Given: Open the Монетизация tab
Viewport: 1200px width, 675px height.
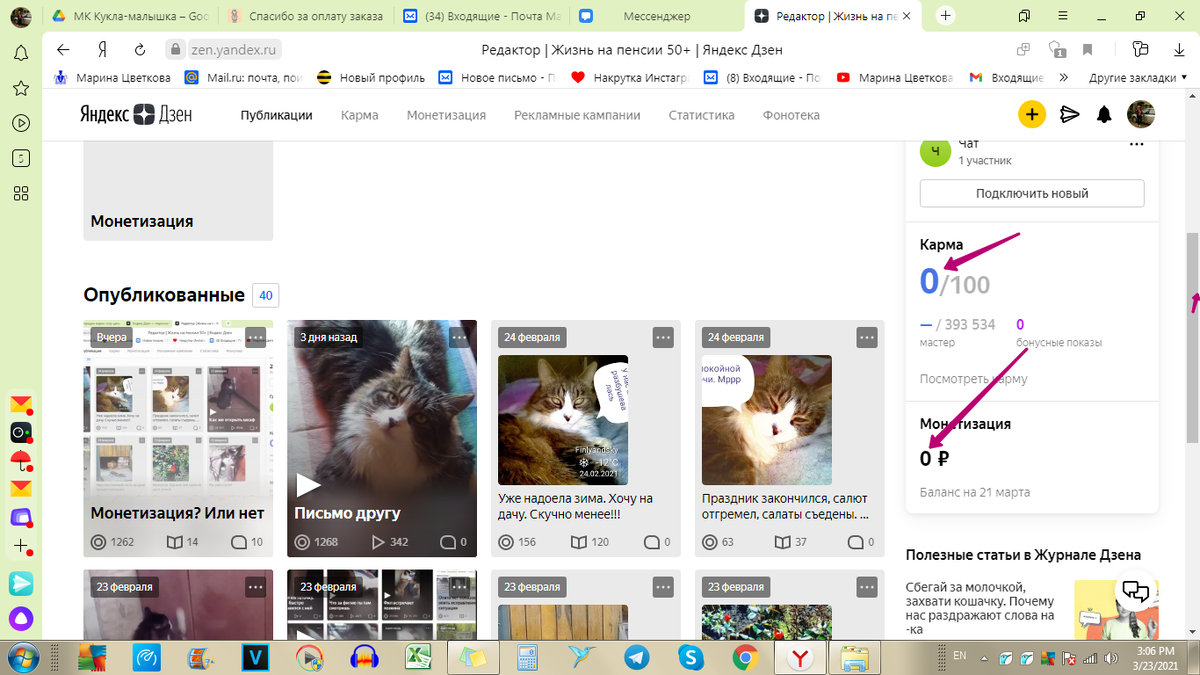Looking at the screenshot, I should coord(446,115).
